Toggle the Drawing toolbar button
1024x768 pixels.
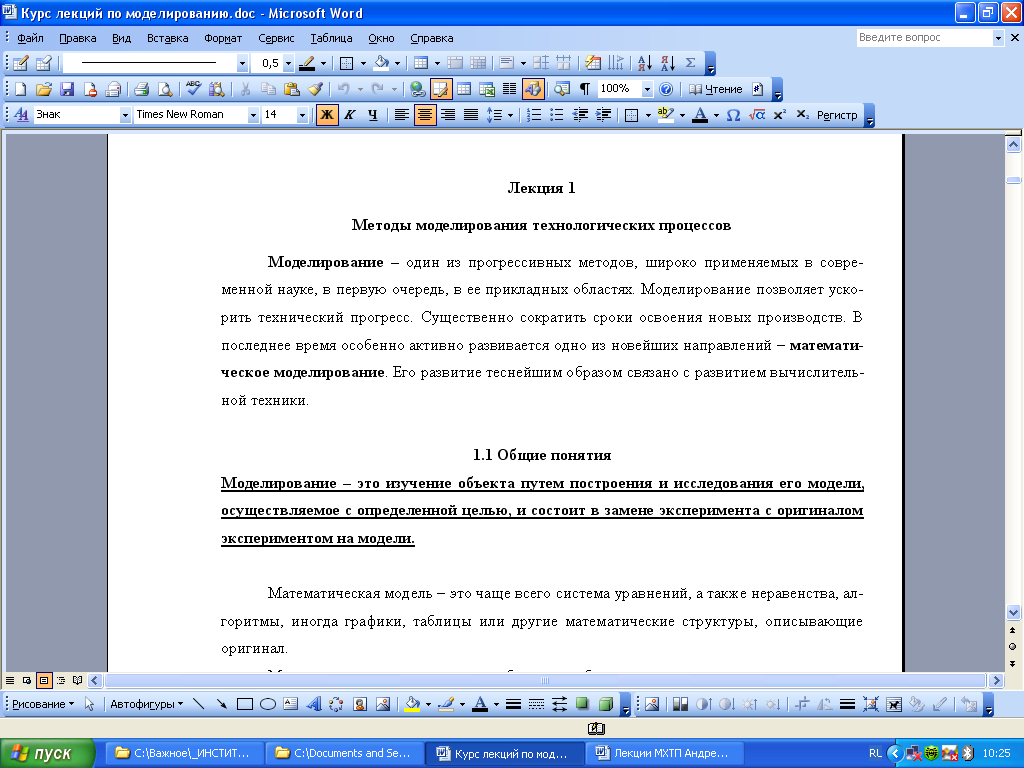533,89
